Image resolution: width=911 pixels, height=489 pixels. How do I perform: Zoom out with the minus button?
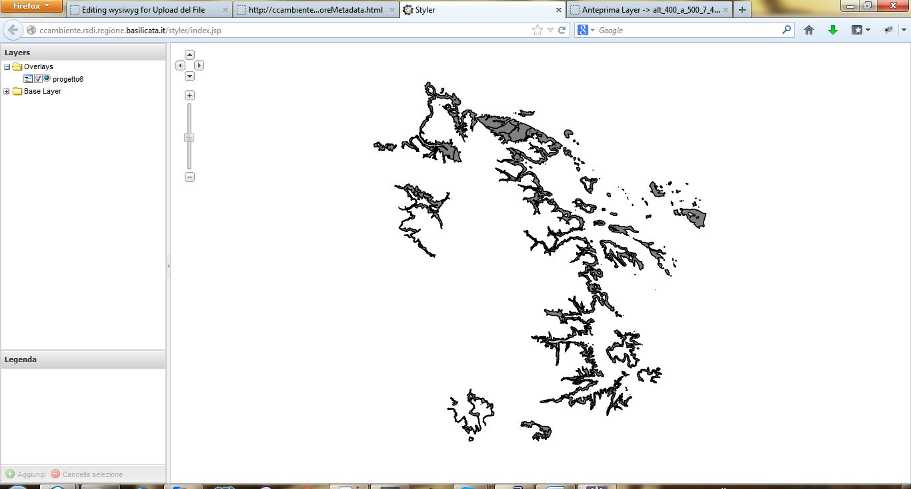coord(189,177)
